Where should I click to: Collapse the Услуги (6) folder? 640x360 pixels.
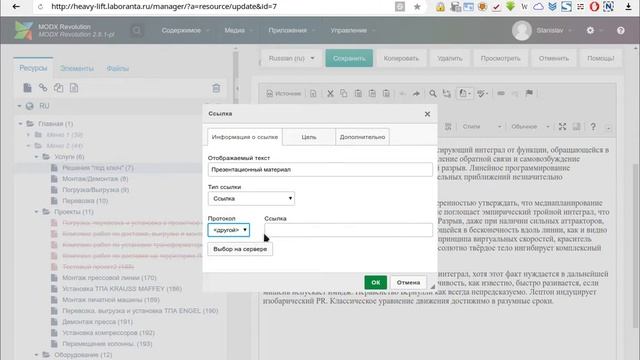[x=36, y=157]
